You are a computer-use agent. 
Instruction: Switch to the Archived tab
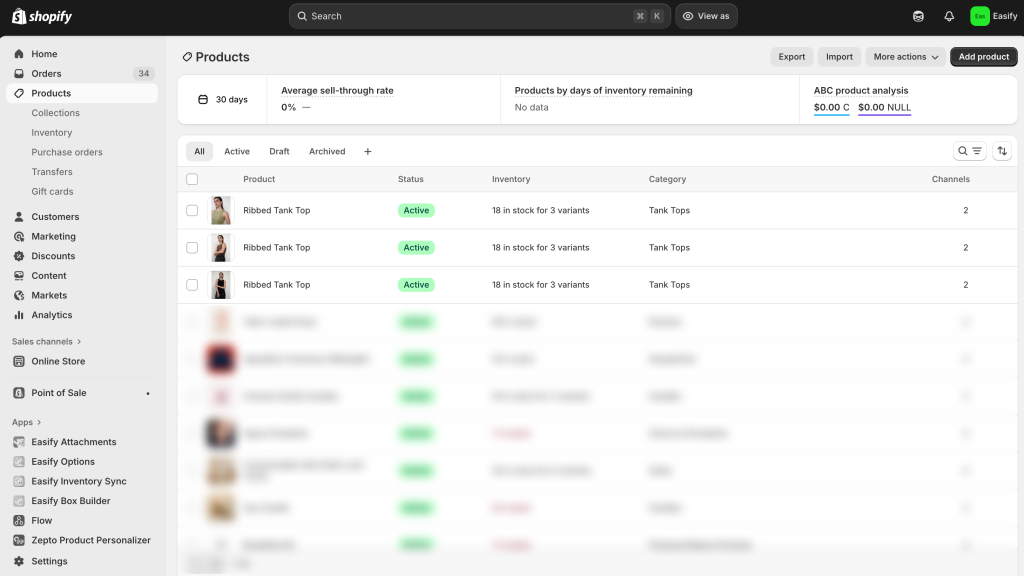pyautogui.click(x=327, y=152)
